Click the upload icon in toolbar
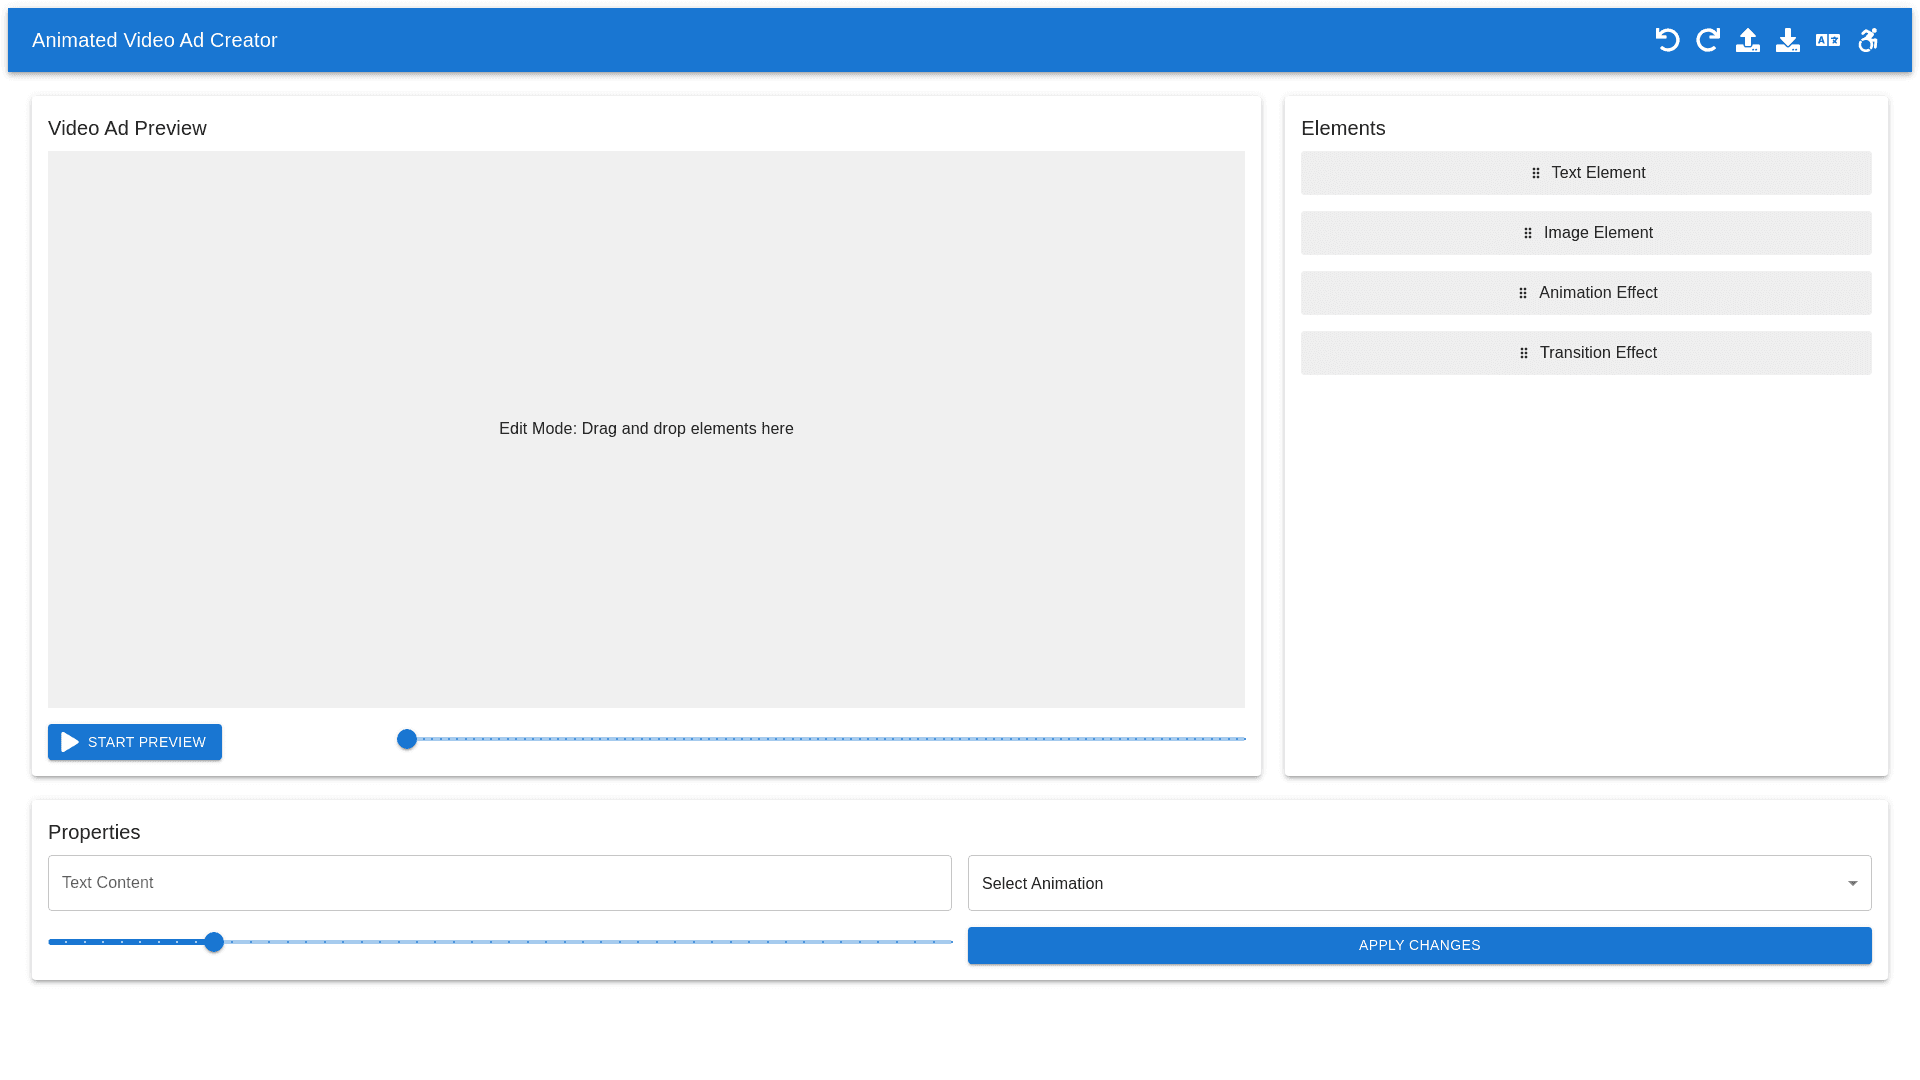The width and height of the screenshot is (1920, 1080). coord(1747,40)
